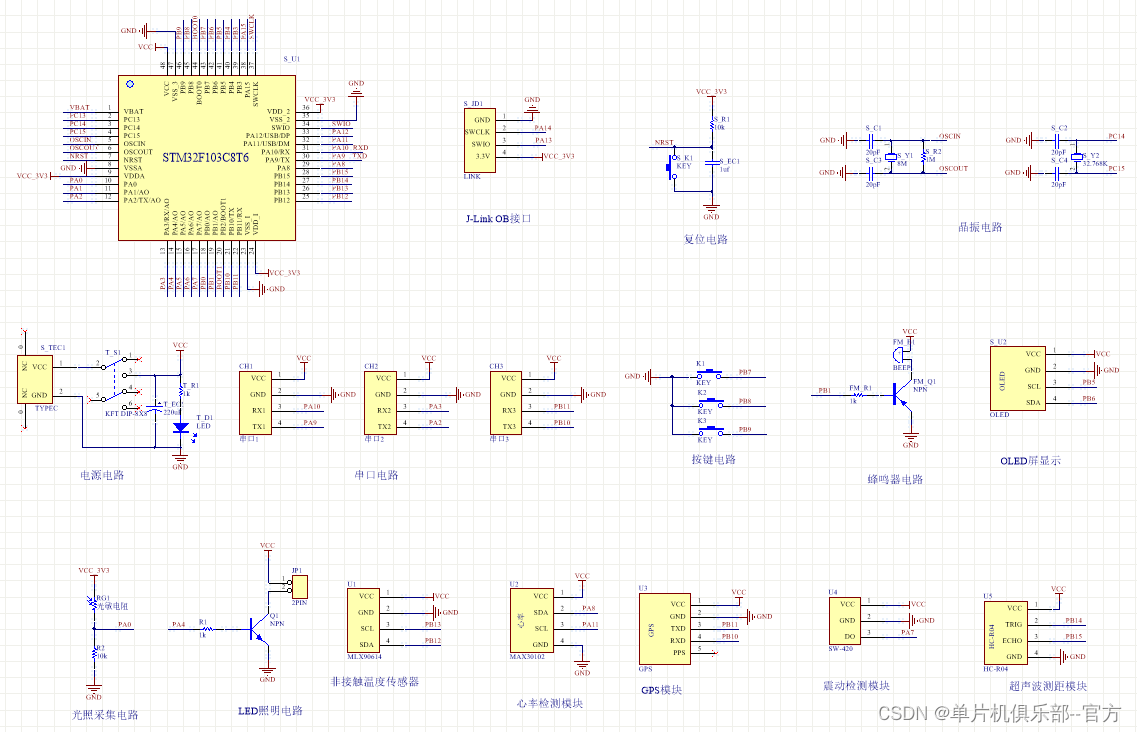Select the BEEP buzzer symbol

pyautogui.click(x=900, y=355)
